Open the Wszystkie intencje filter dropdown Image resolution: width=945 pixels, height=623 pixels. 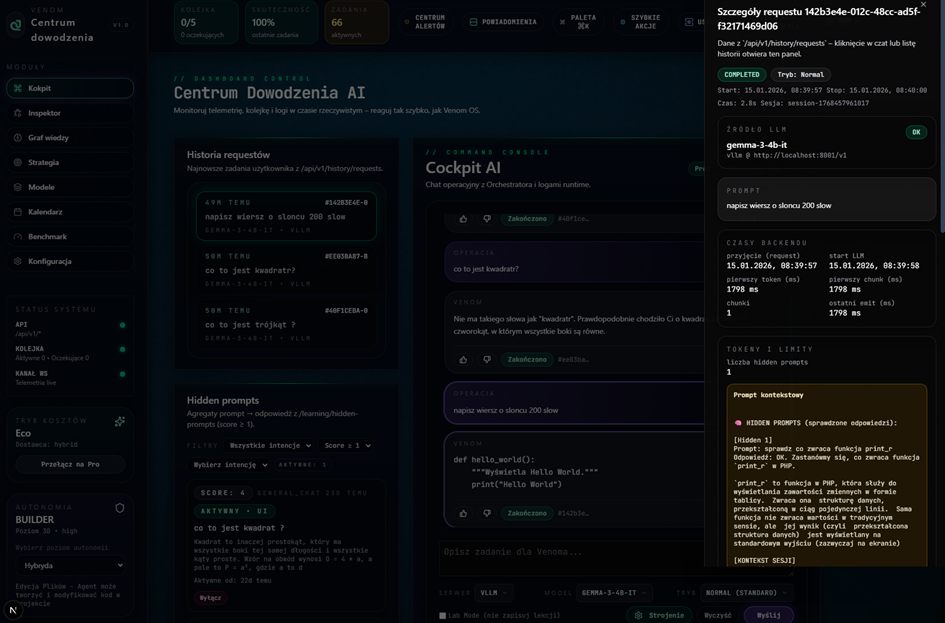click(x=270, y=445)
